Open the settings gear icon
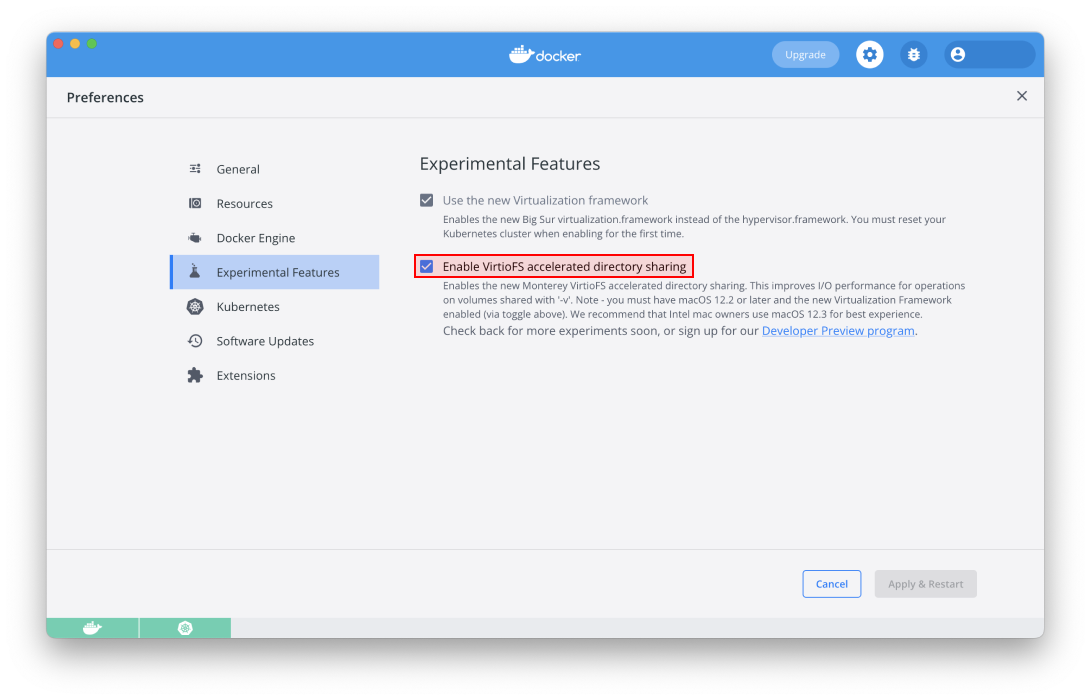Image resolution: width=1090 pixels, height=700 pixels. pyautogui.click(x=869, y=54)
